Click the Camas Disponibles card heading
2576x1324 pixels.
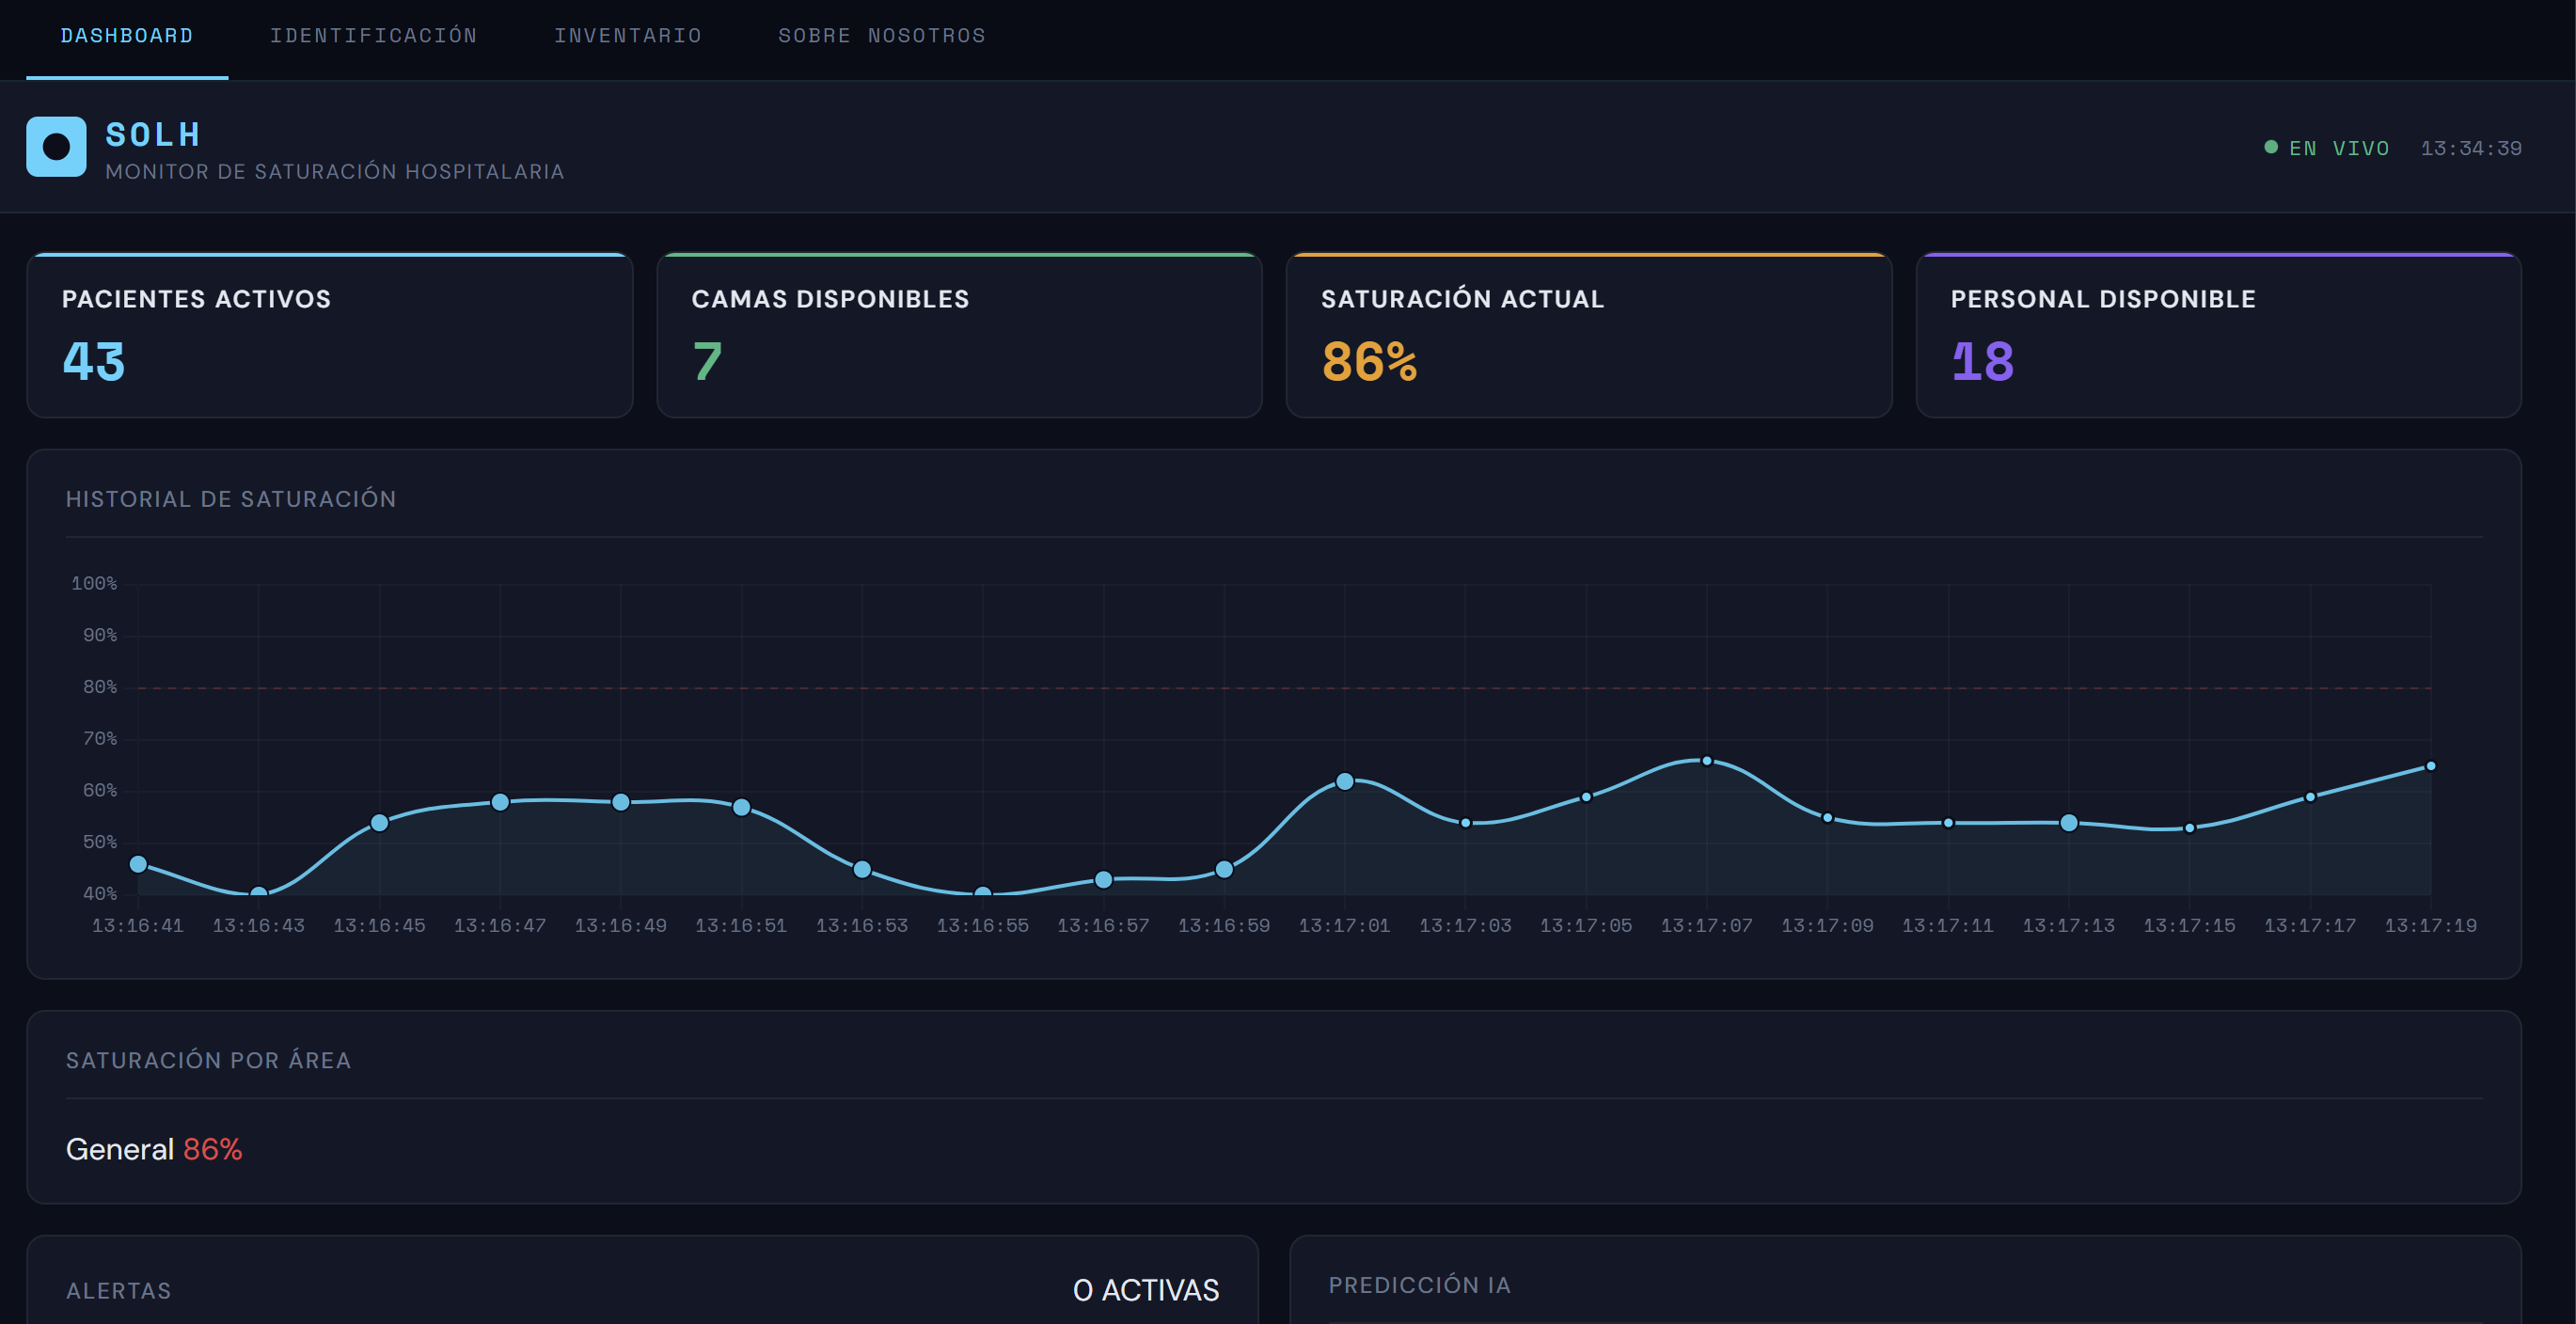(830, 299)
